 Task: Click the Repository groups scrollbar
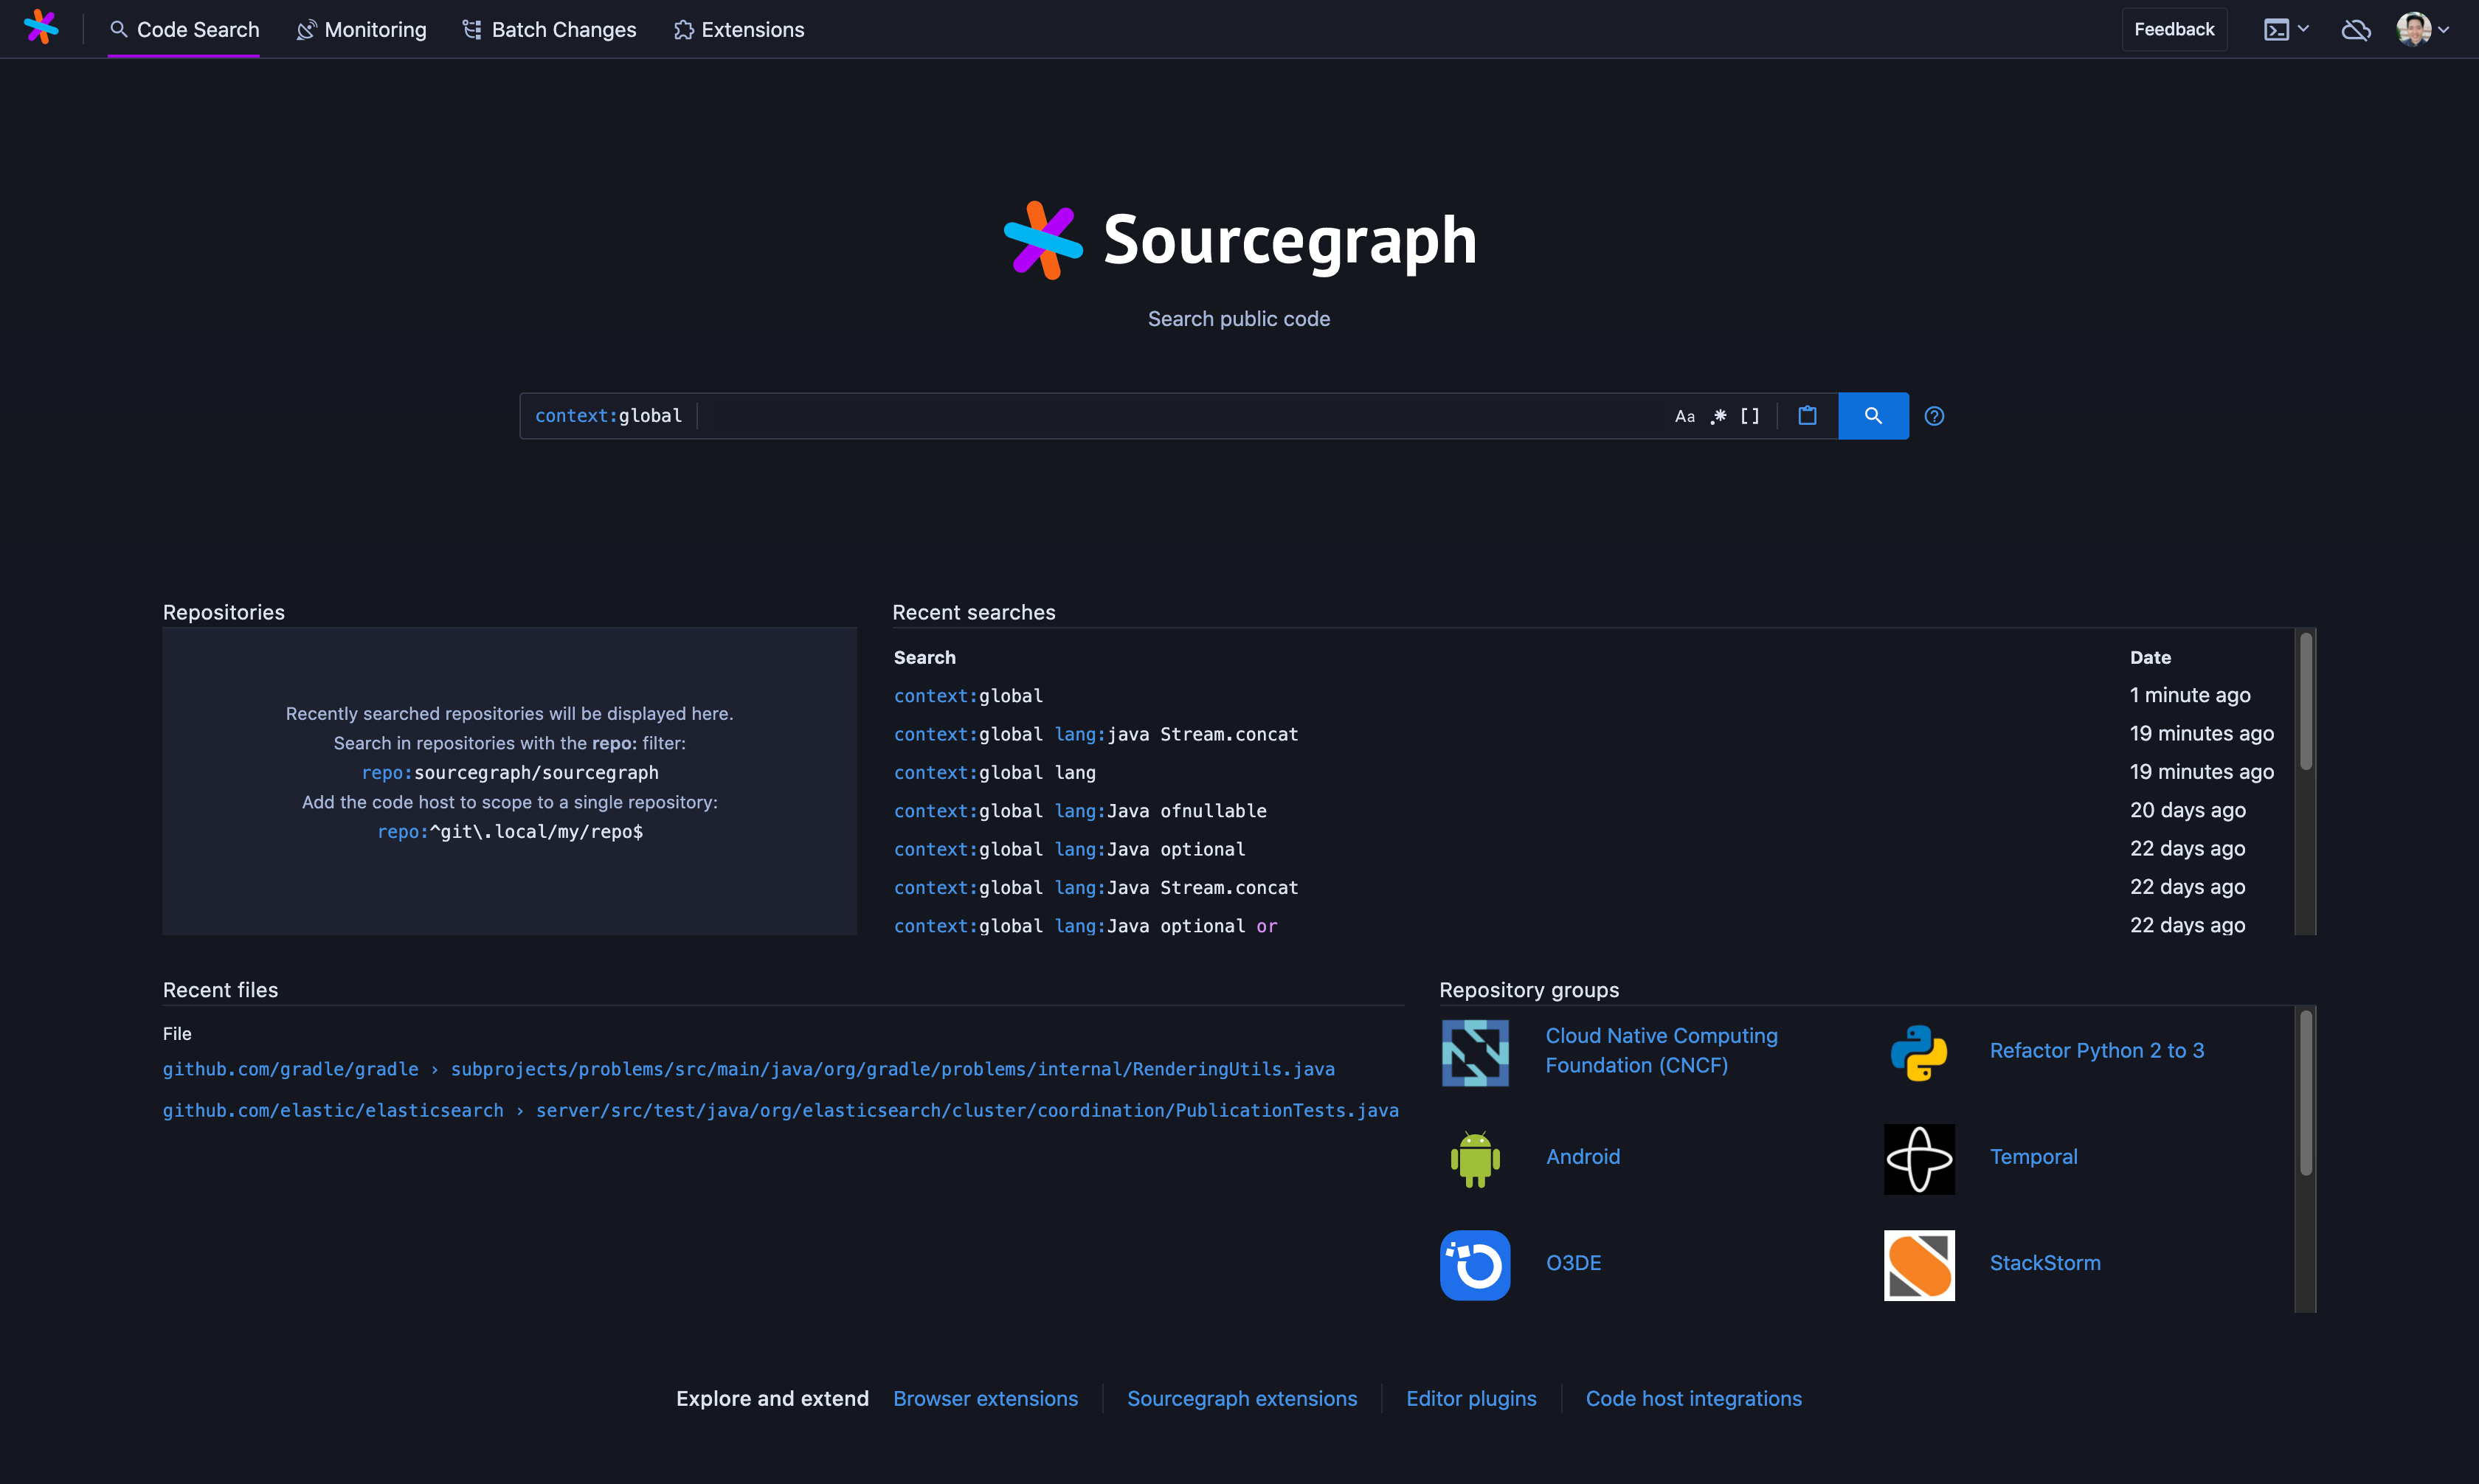[2305, 1092]
